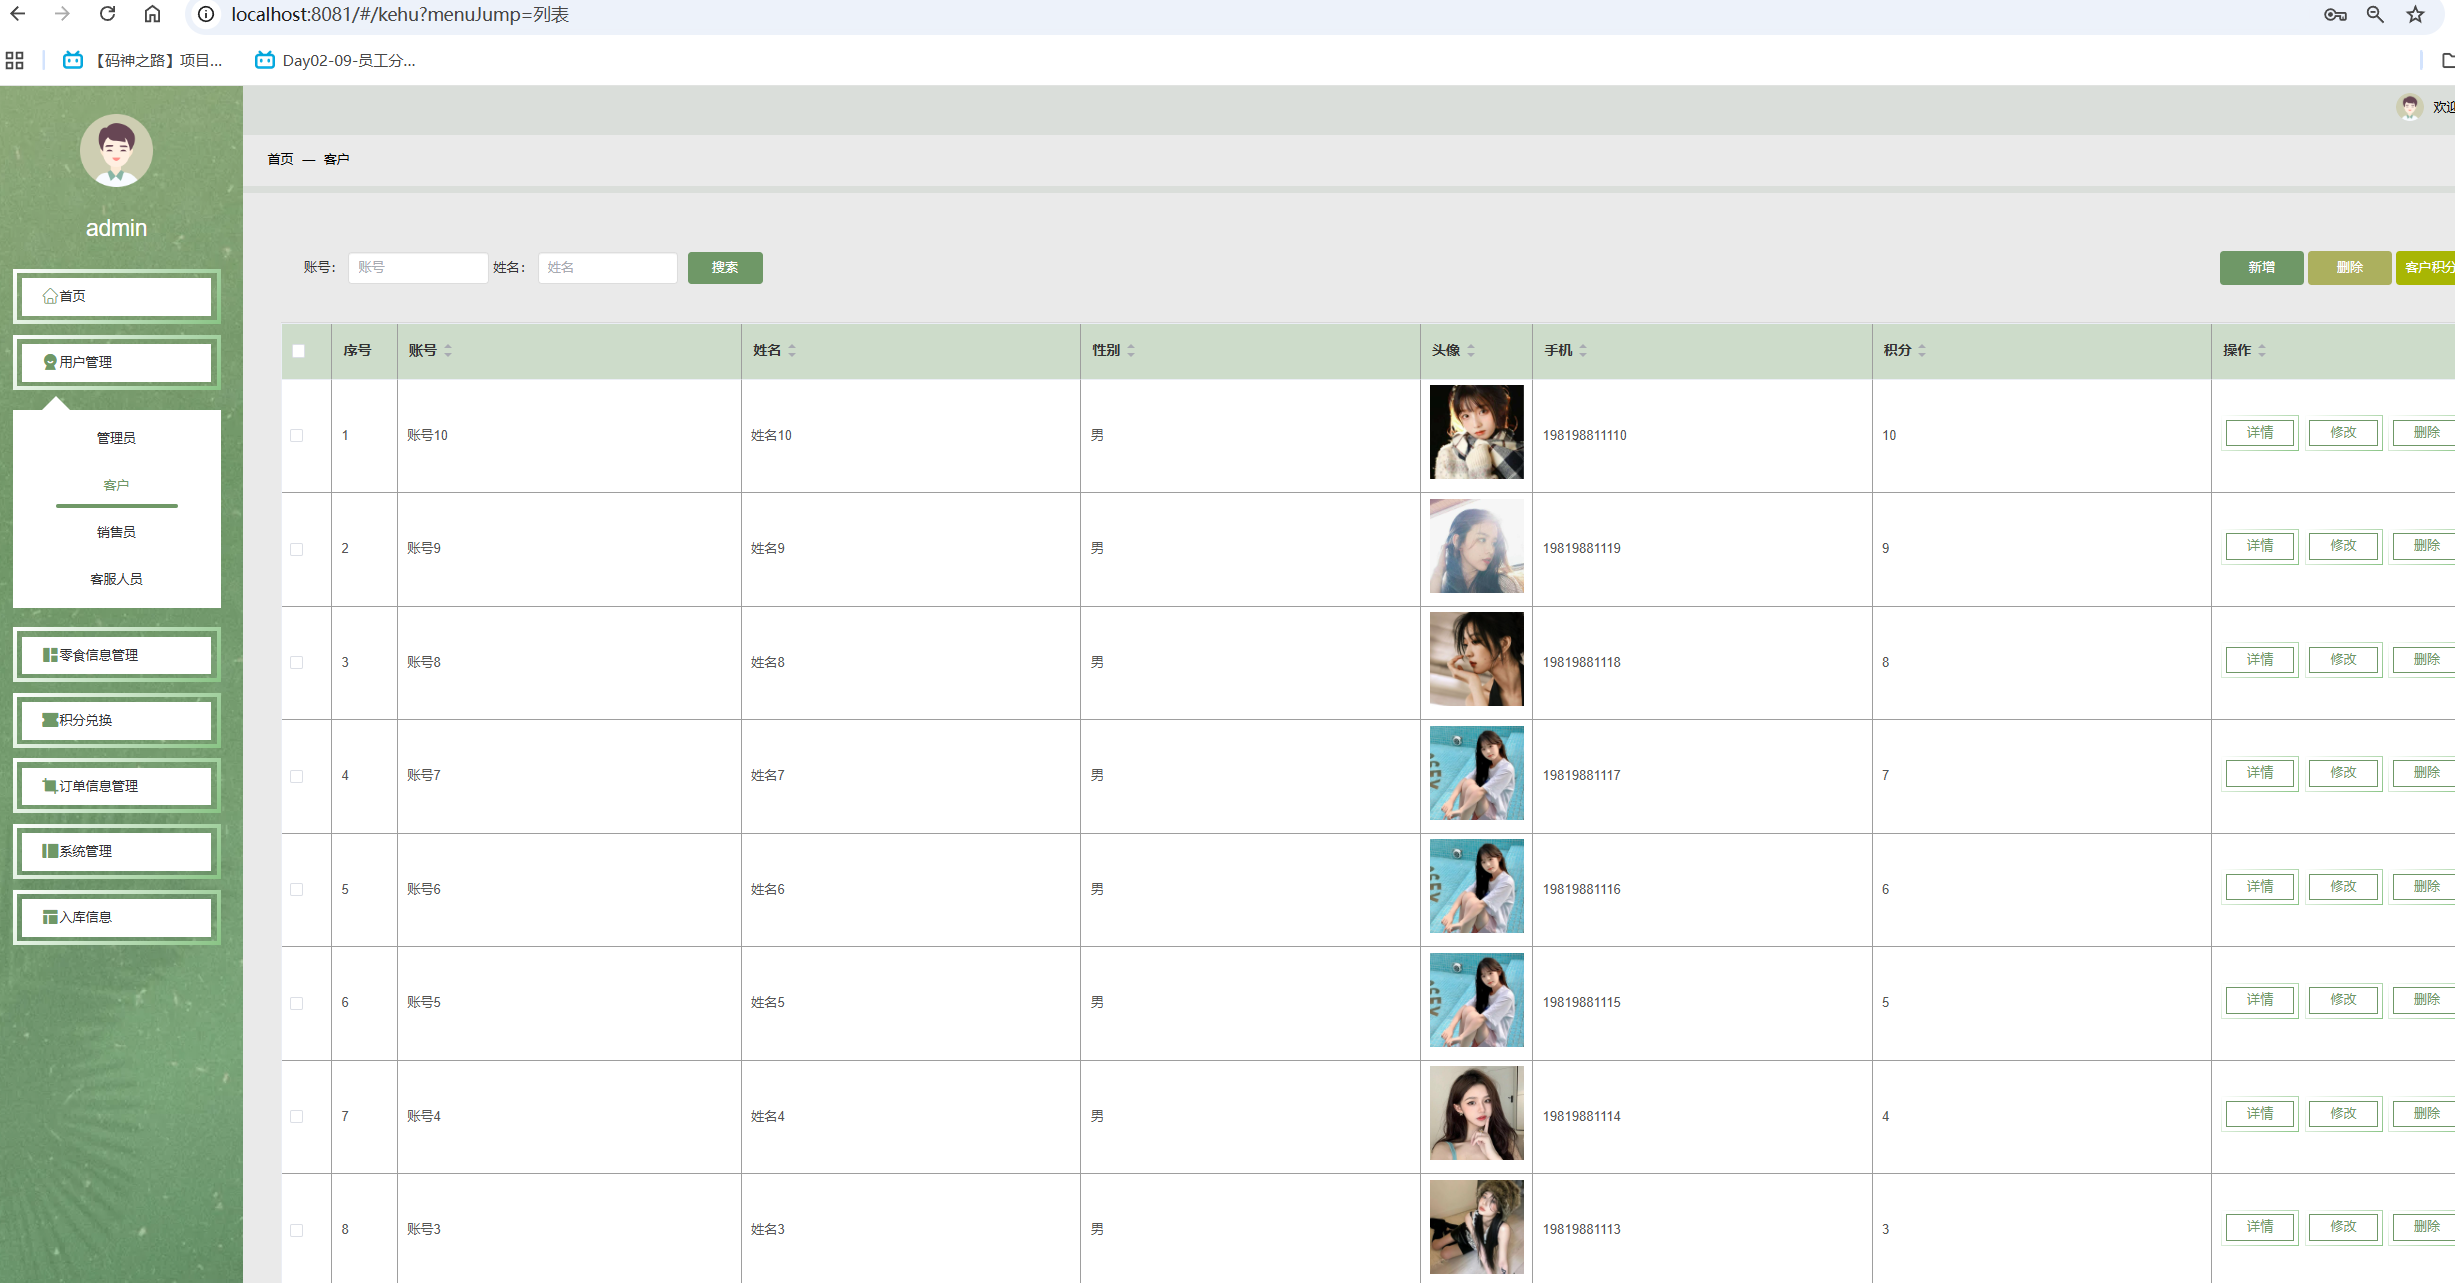Tick the select-all checkbox in the table header
The width and height of the screenshot is (2455, 1283).
coord(298,351)
